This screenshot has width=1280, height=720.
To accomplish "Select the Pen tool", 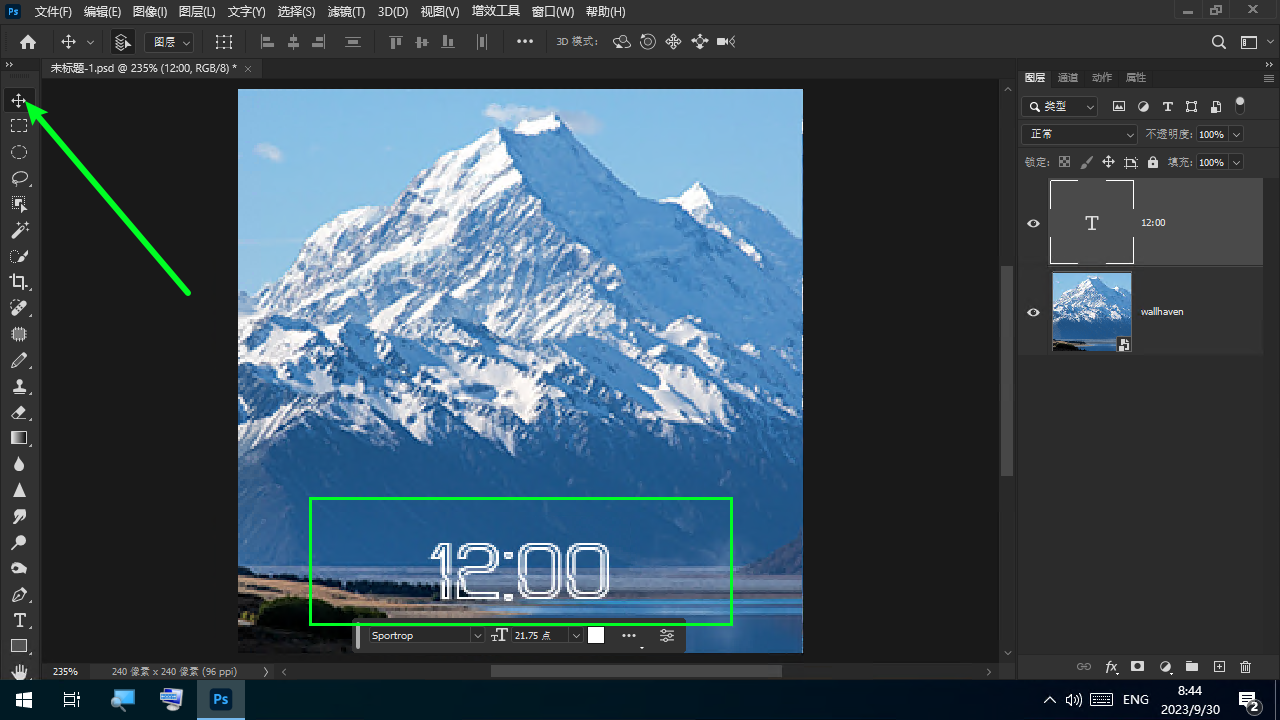I will [19, 594].
